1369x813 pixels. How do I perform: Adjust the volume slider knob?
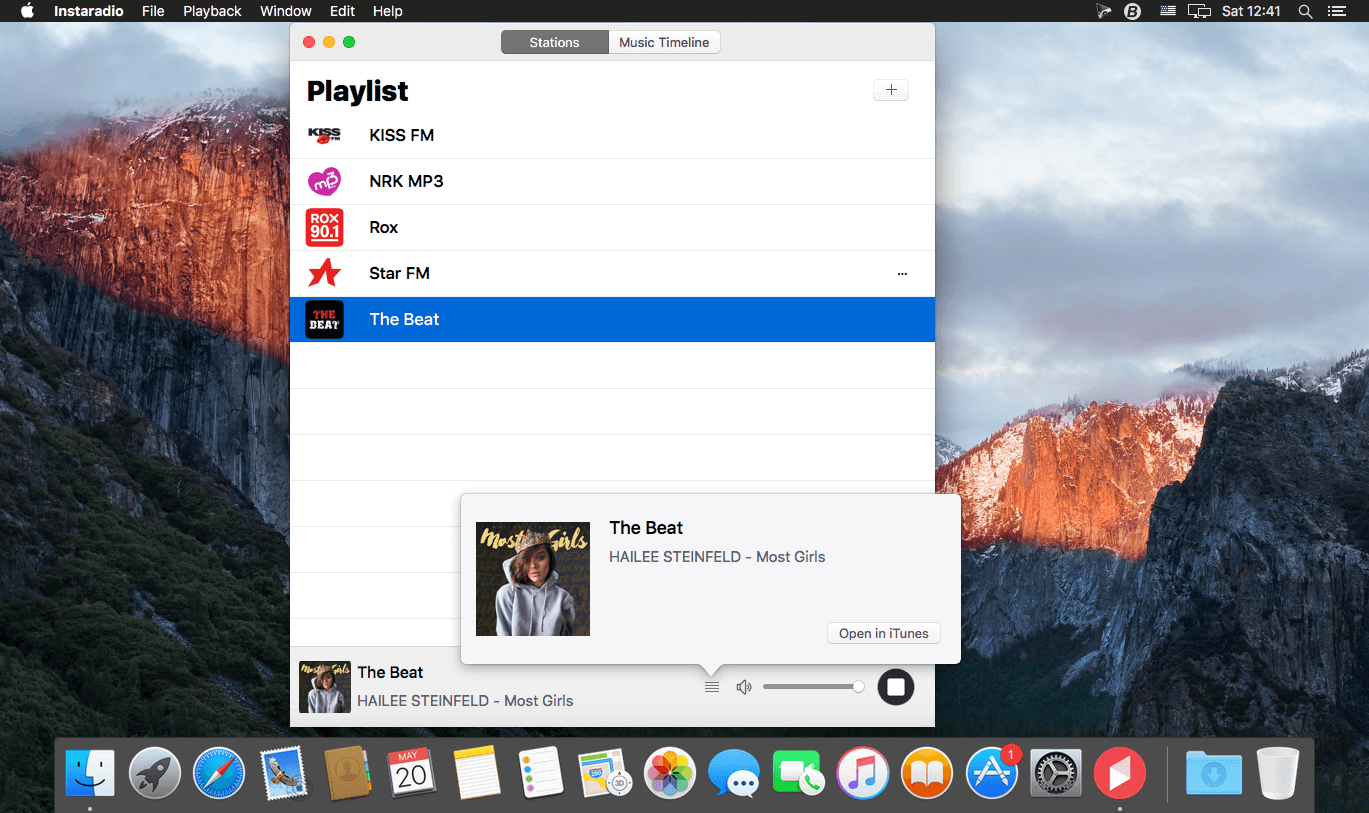point(858,686)
